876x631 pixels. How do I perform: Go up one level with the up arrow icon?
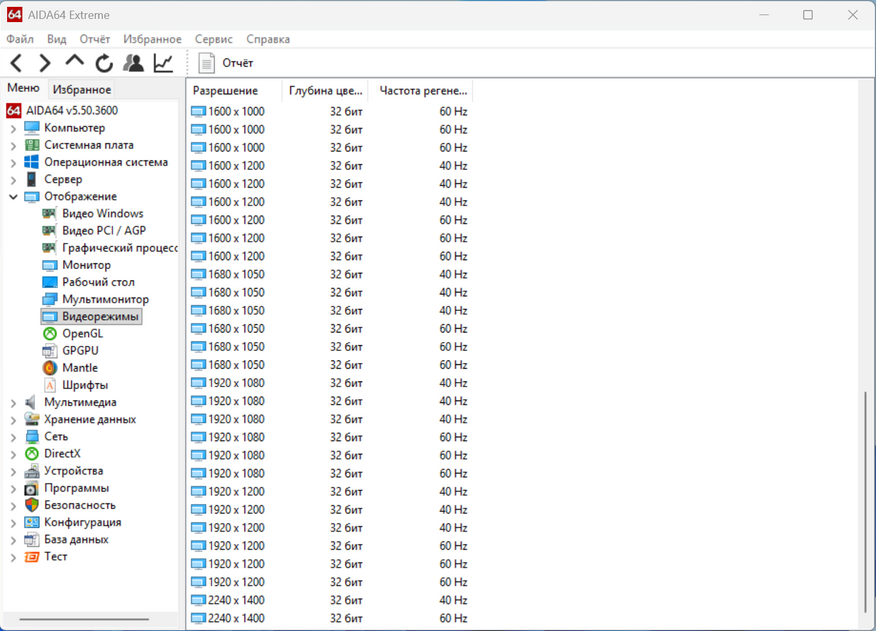(x=74, y=62)
